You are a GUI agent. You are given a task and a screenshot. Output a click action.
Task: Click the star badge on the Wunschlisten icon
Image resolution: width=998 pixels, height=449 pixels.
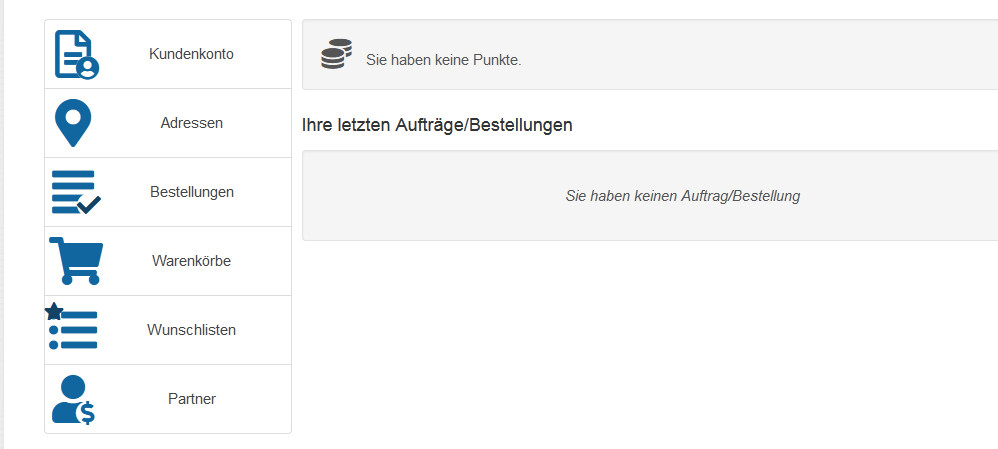point(54,312)
